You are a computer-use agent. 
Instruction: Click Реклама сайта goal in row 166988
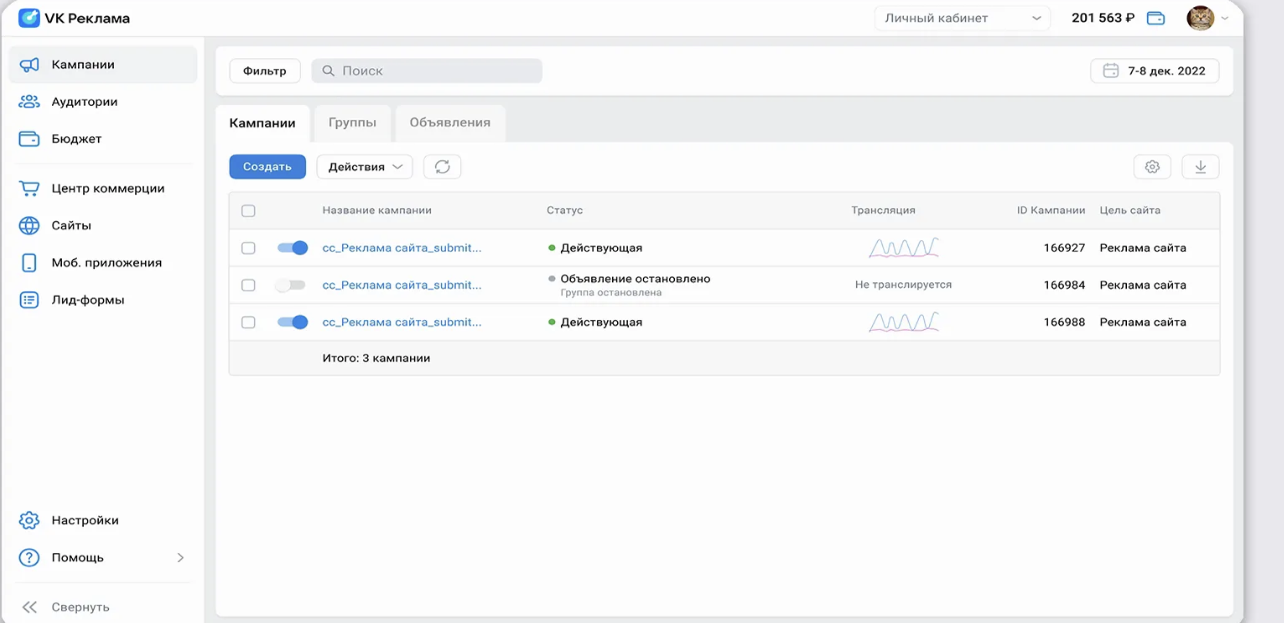click(x=1143, y=322)
